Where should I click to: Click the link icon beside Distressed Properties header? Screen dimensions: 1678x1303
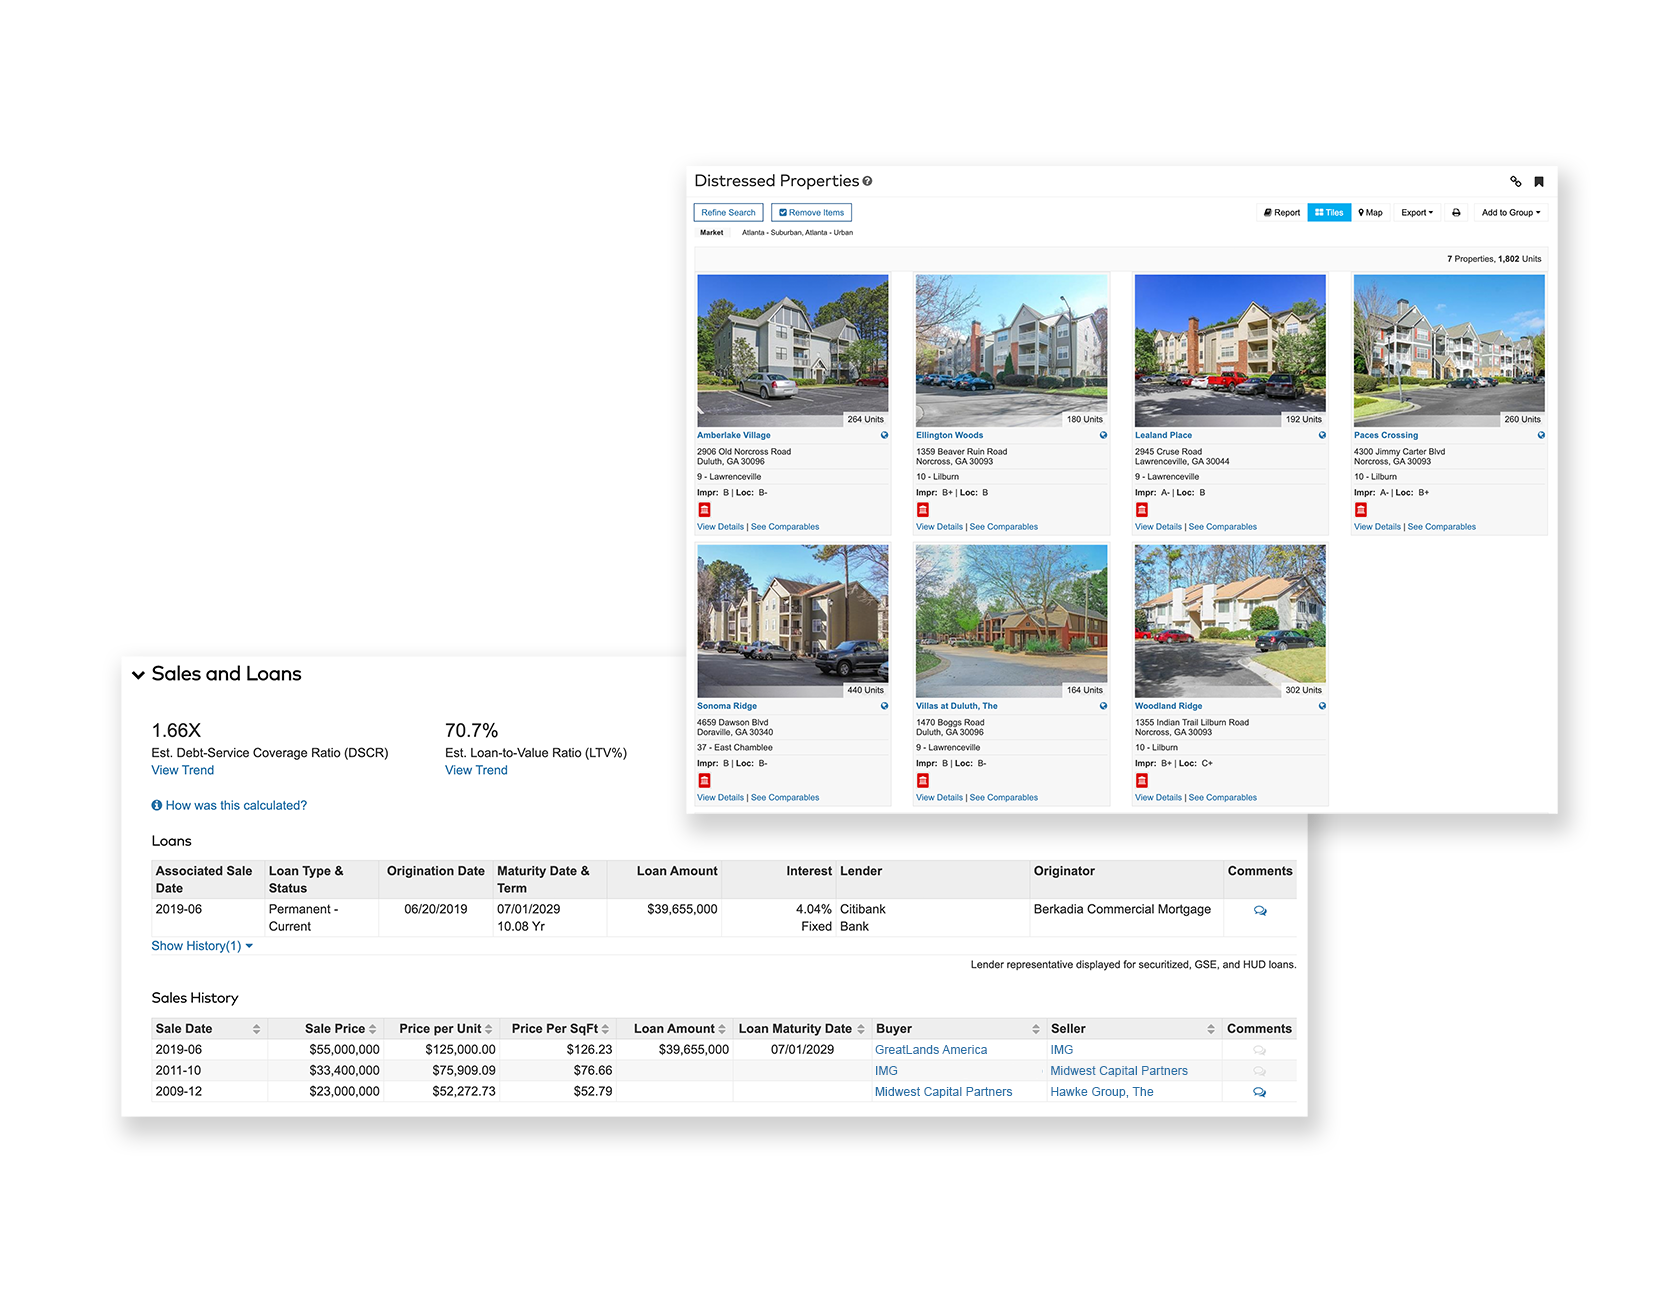(1515, 182)
